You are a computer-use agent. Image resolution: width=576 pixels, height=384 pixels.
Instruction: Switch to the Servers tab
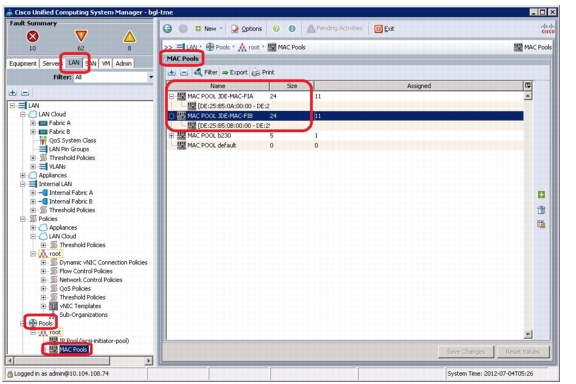50,64
